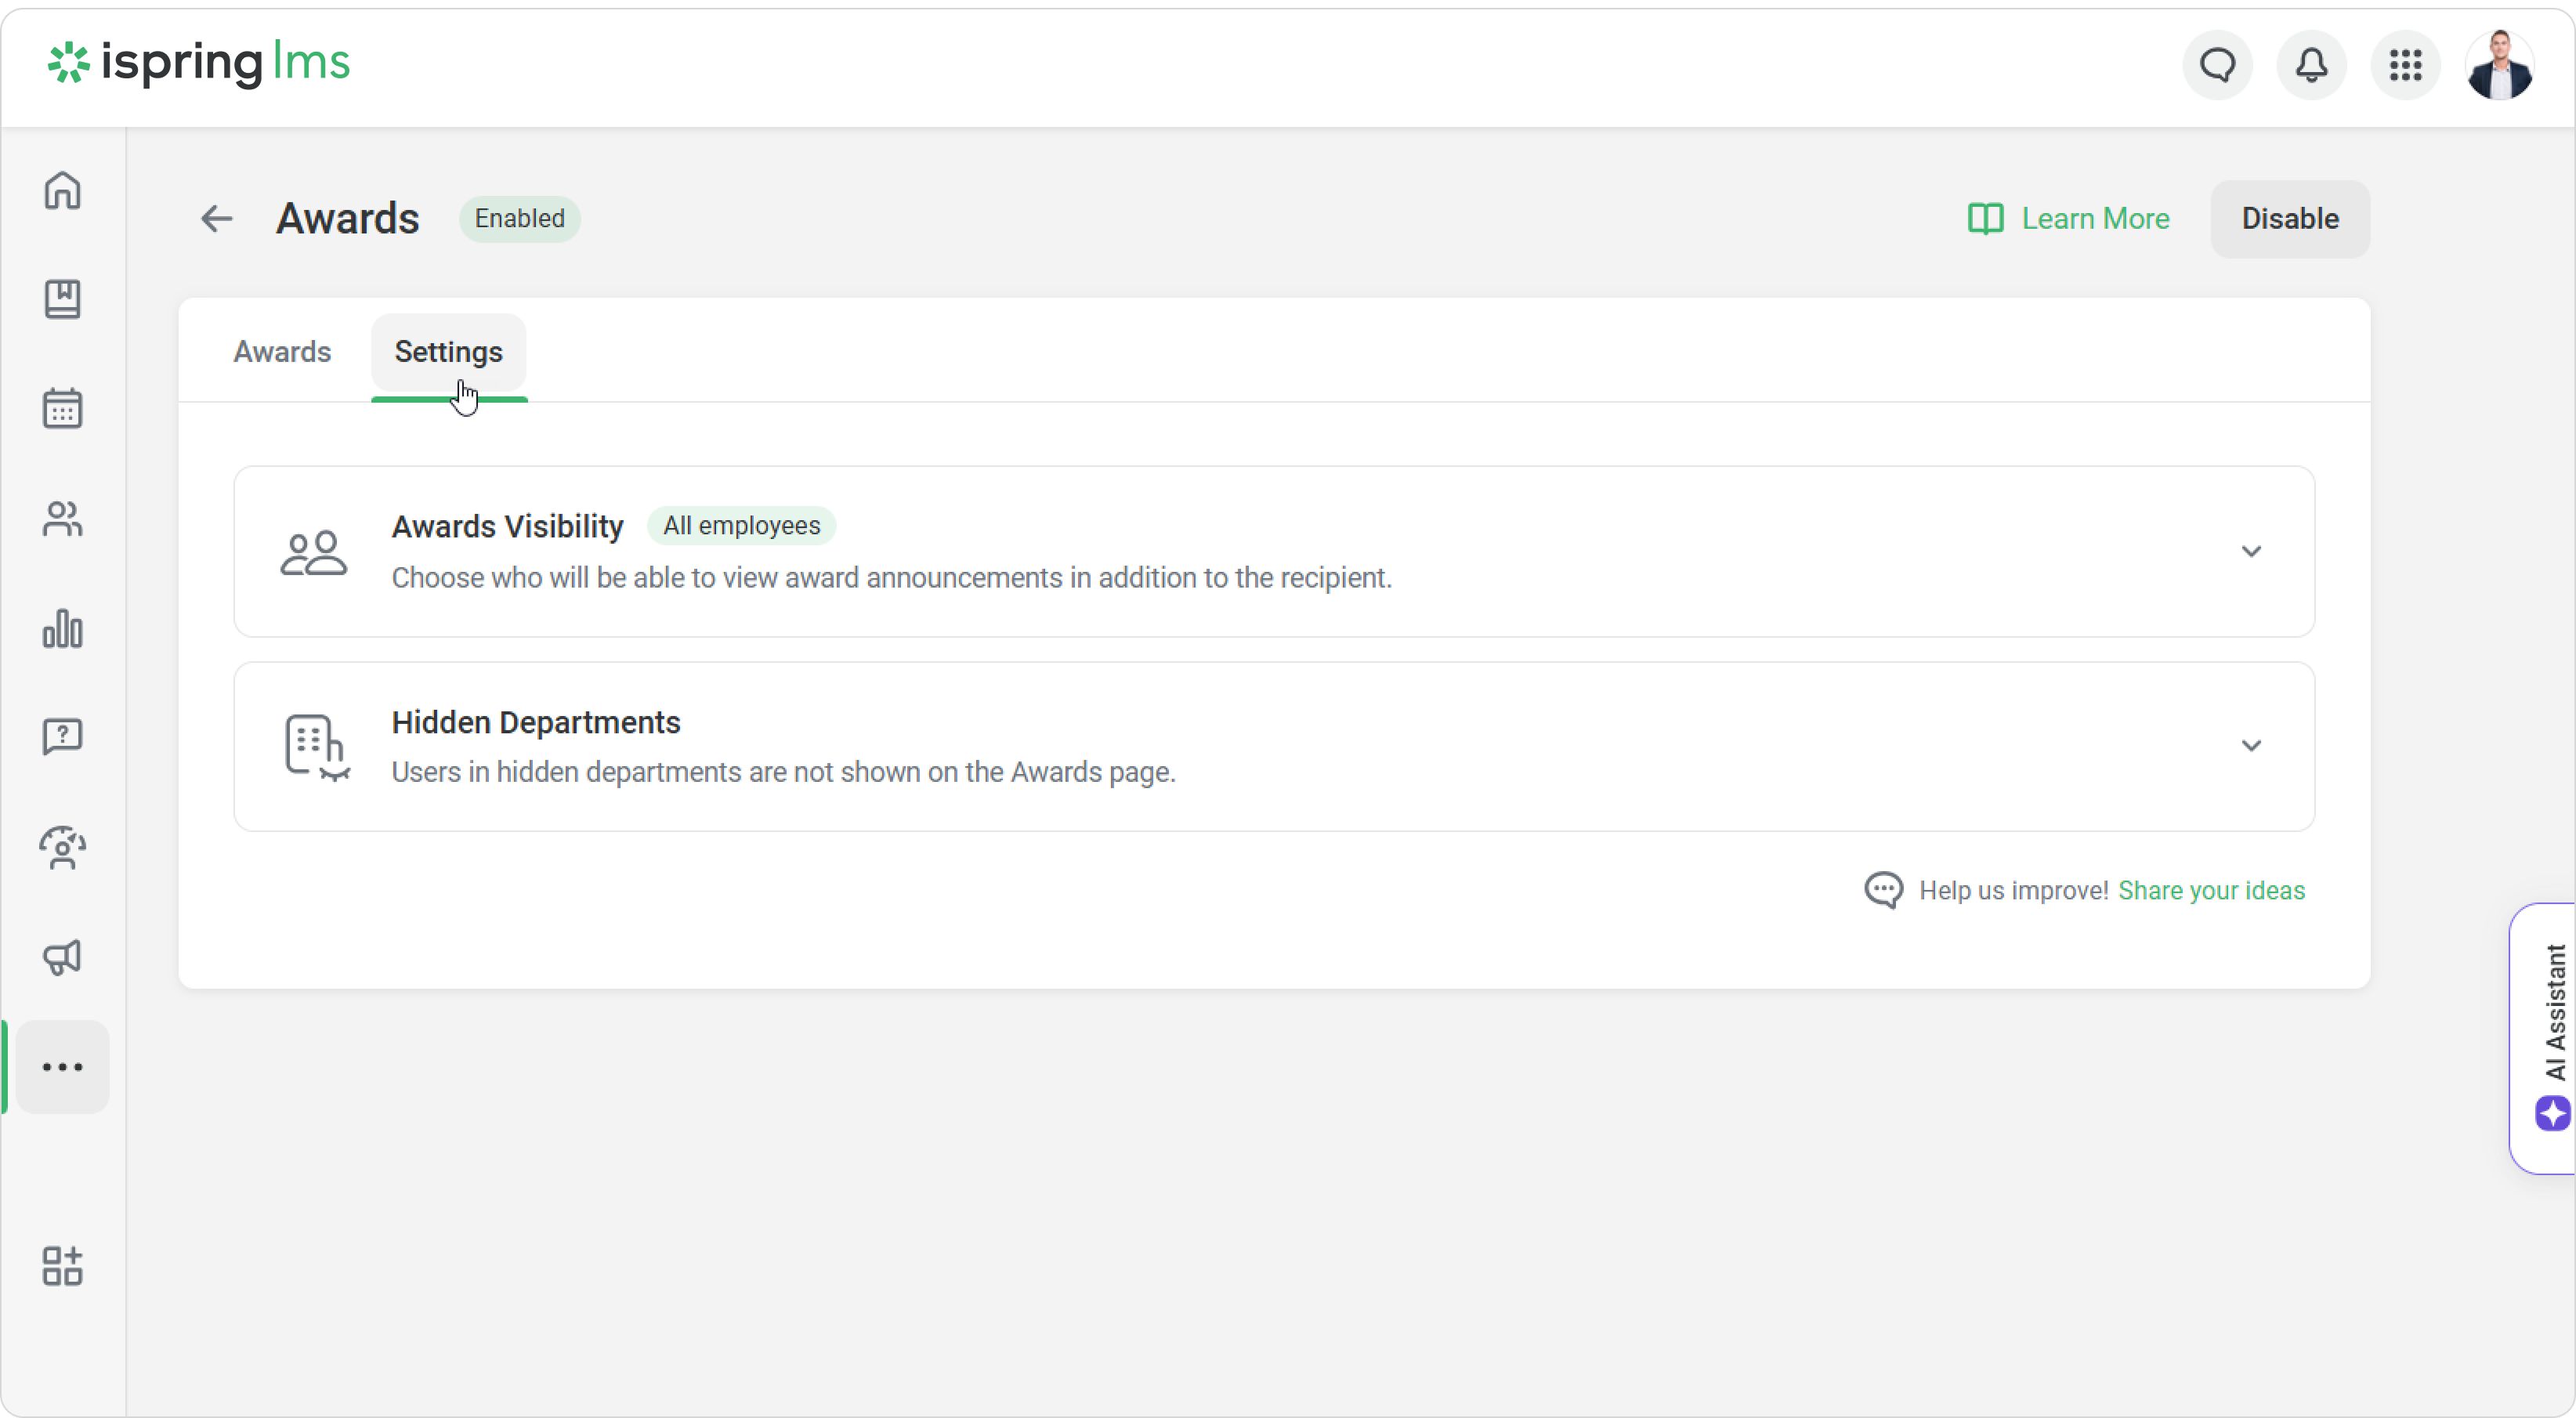The width and height of the screenshot is (2576, 1418).
Task: Select the Settings tab
Action: (x=448, y=352)
